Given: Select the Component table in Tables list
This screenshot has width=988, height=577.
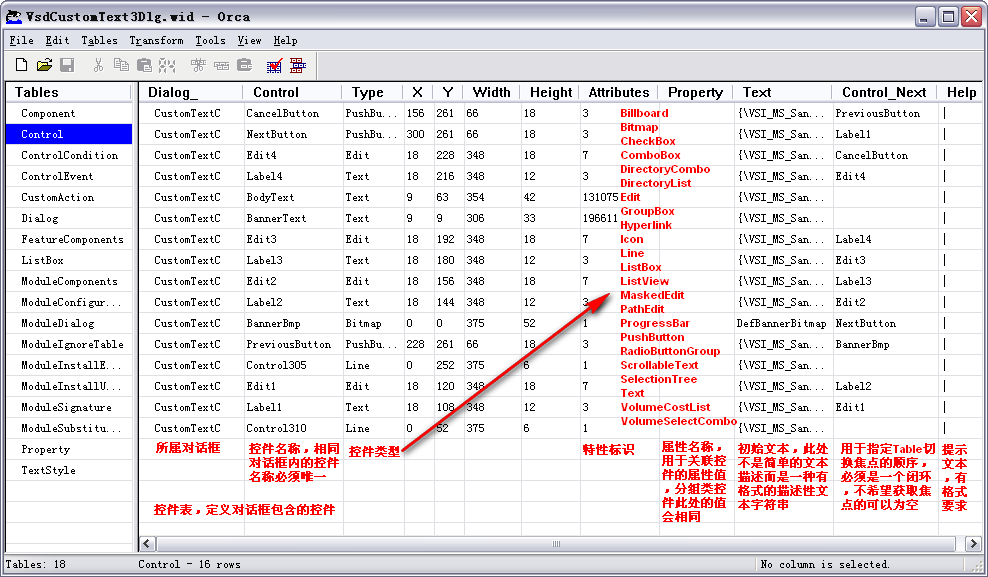Looking at the screenshot, I should pos(48,113).
